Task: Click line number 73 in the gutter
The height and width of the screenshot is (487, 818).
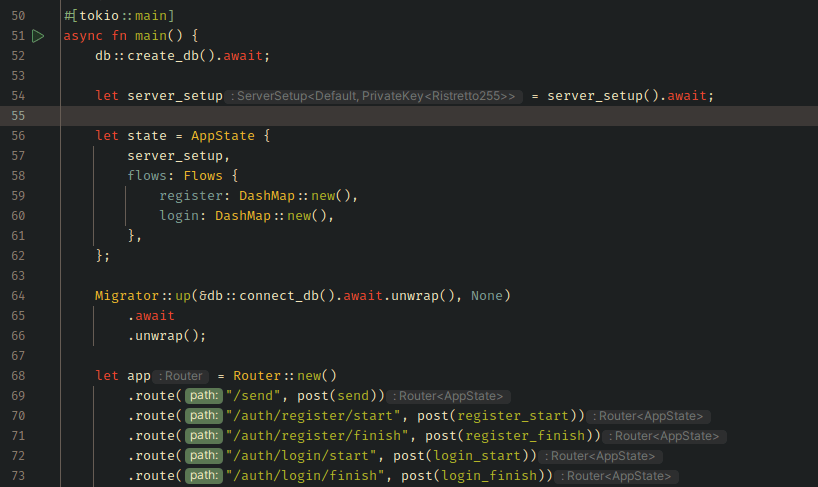Action: pos(18,476)
